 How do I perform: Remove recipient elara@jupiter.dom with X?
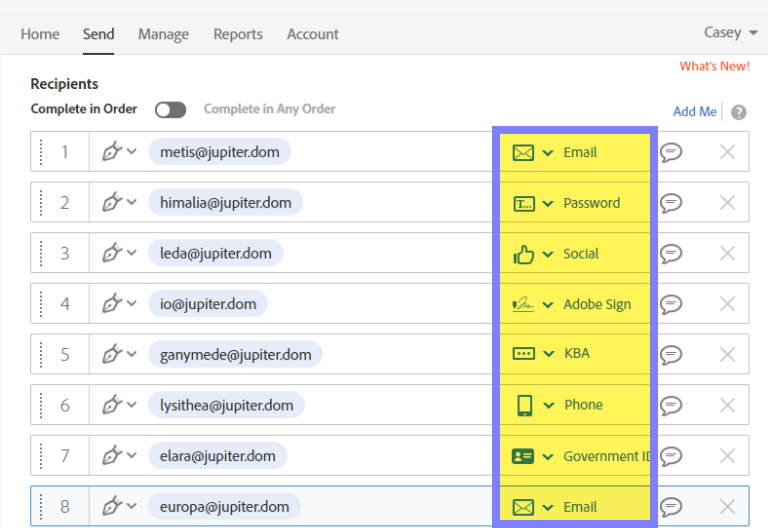coord(727,456)
